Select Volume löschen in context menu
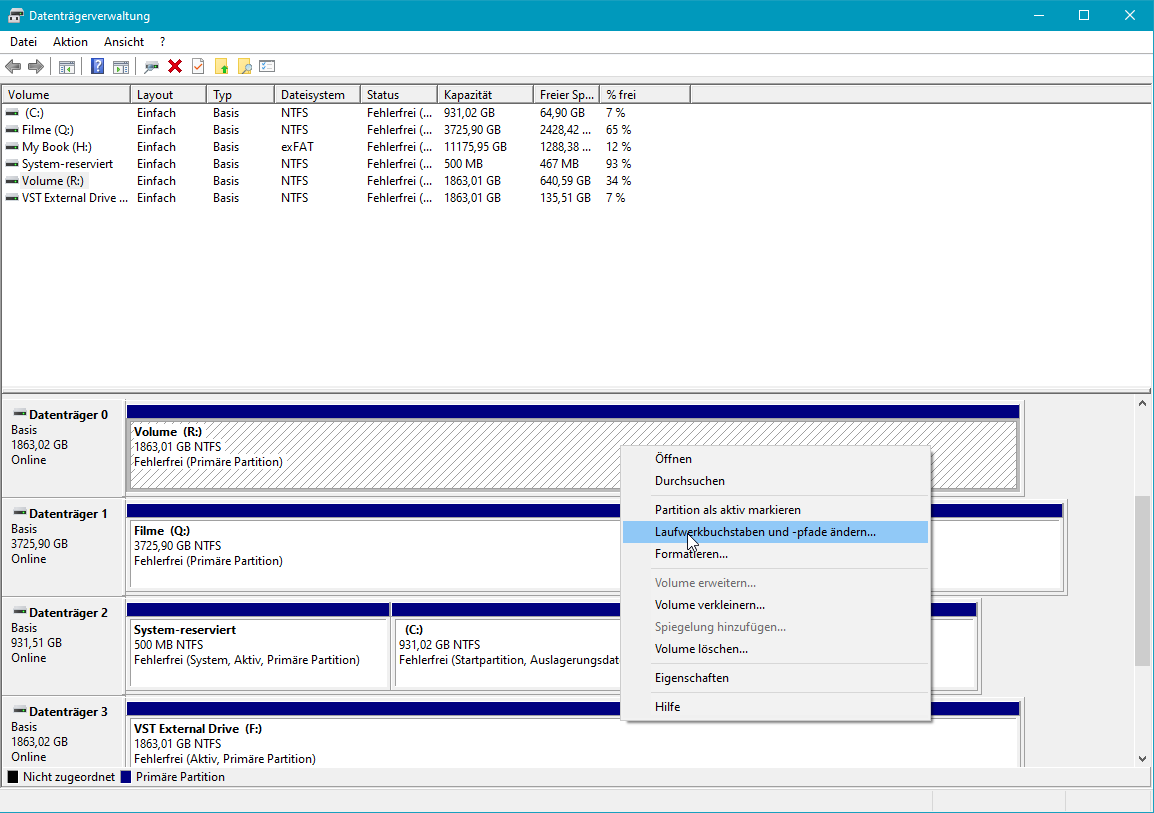The height and width of the screenshot is (813, 1154). tap(775, 649)
